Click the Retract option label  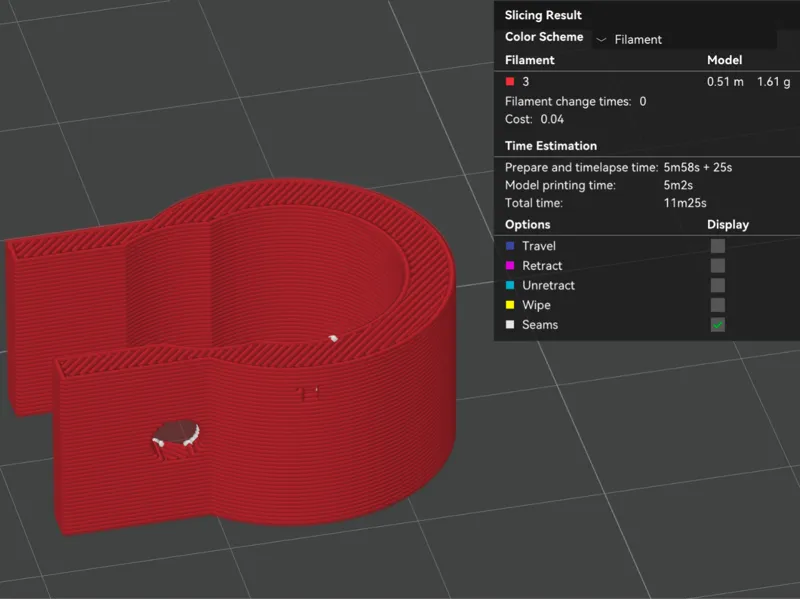pyautogui.click(x=541, y=265)
